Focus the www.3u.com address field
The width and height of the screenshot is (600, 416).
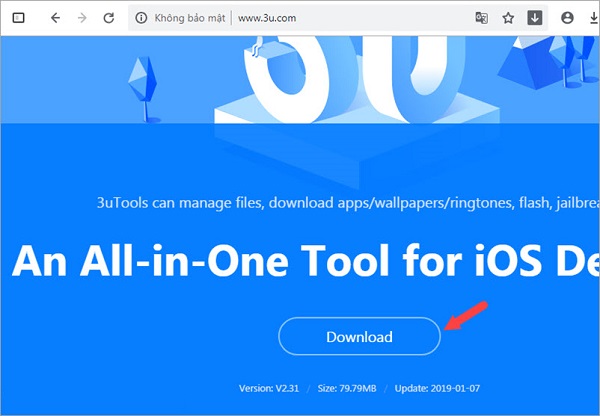(268, 18)
